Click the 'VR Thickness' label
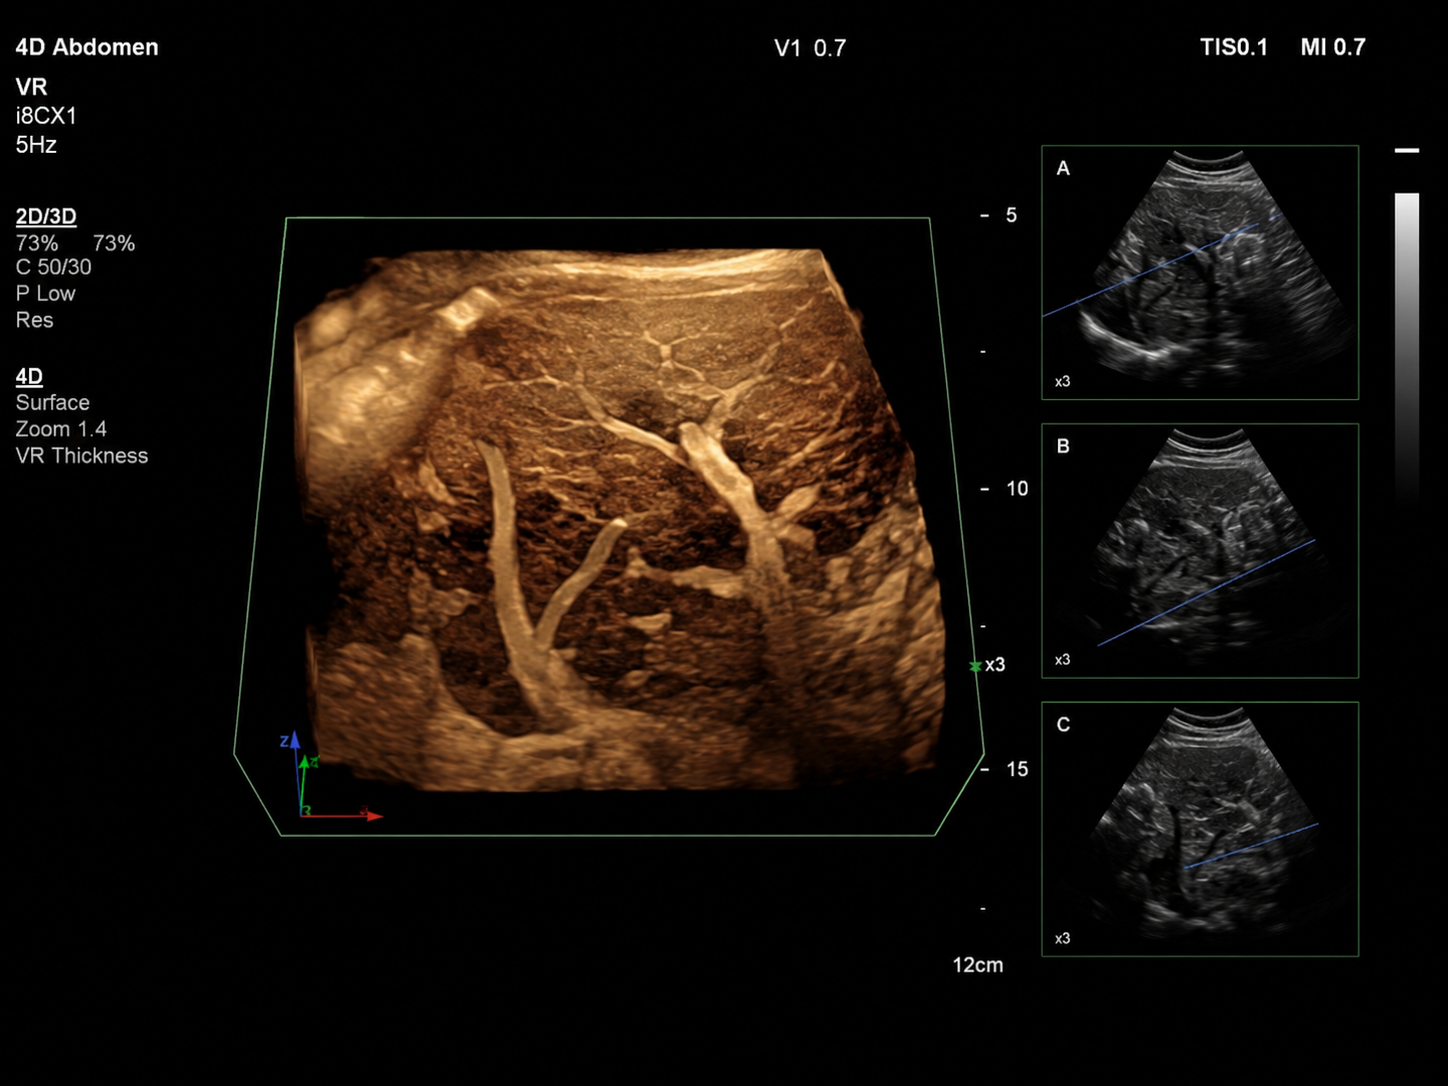Screen dimensions: 1448x1086 point(82,456)
